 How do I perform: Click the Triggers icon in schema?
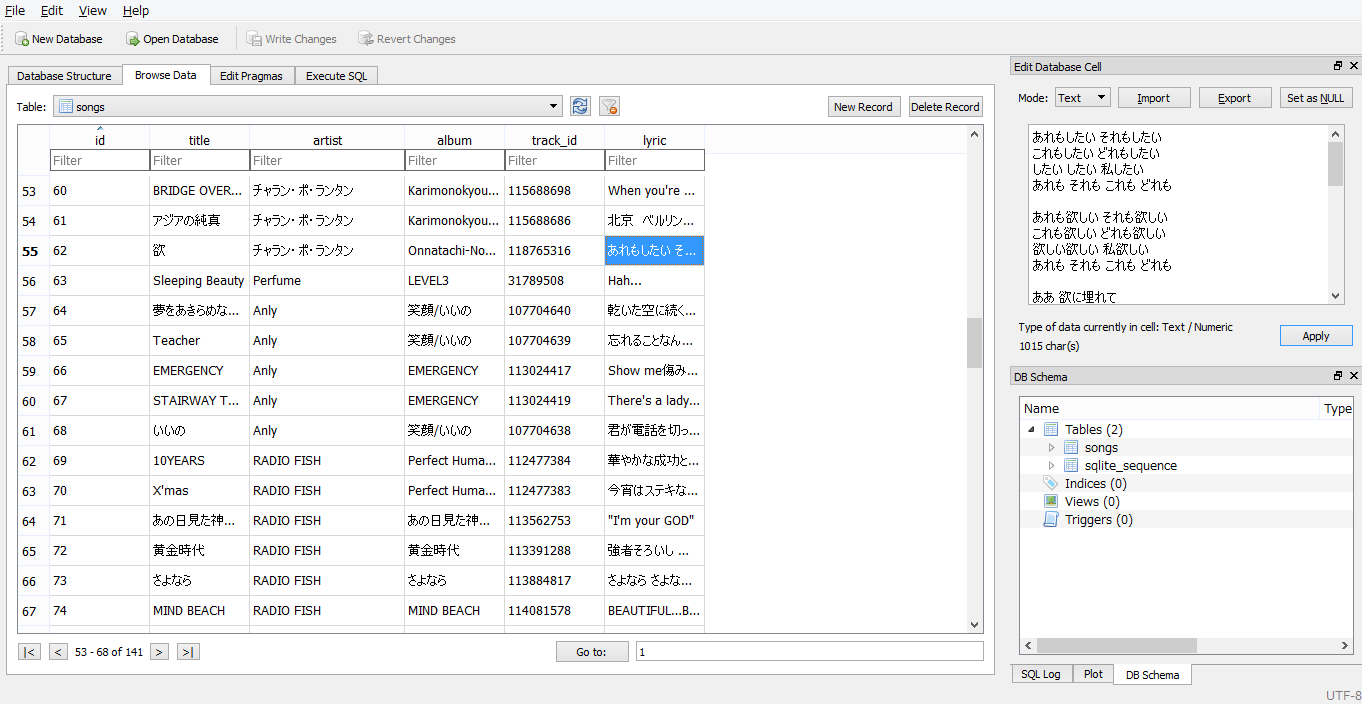1050,519
